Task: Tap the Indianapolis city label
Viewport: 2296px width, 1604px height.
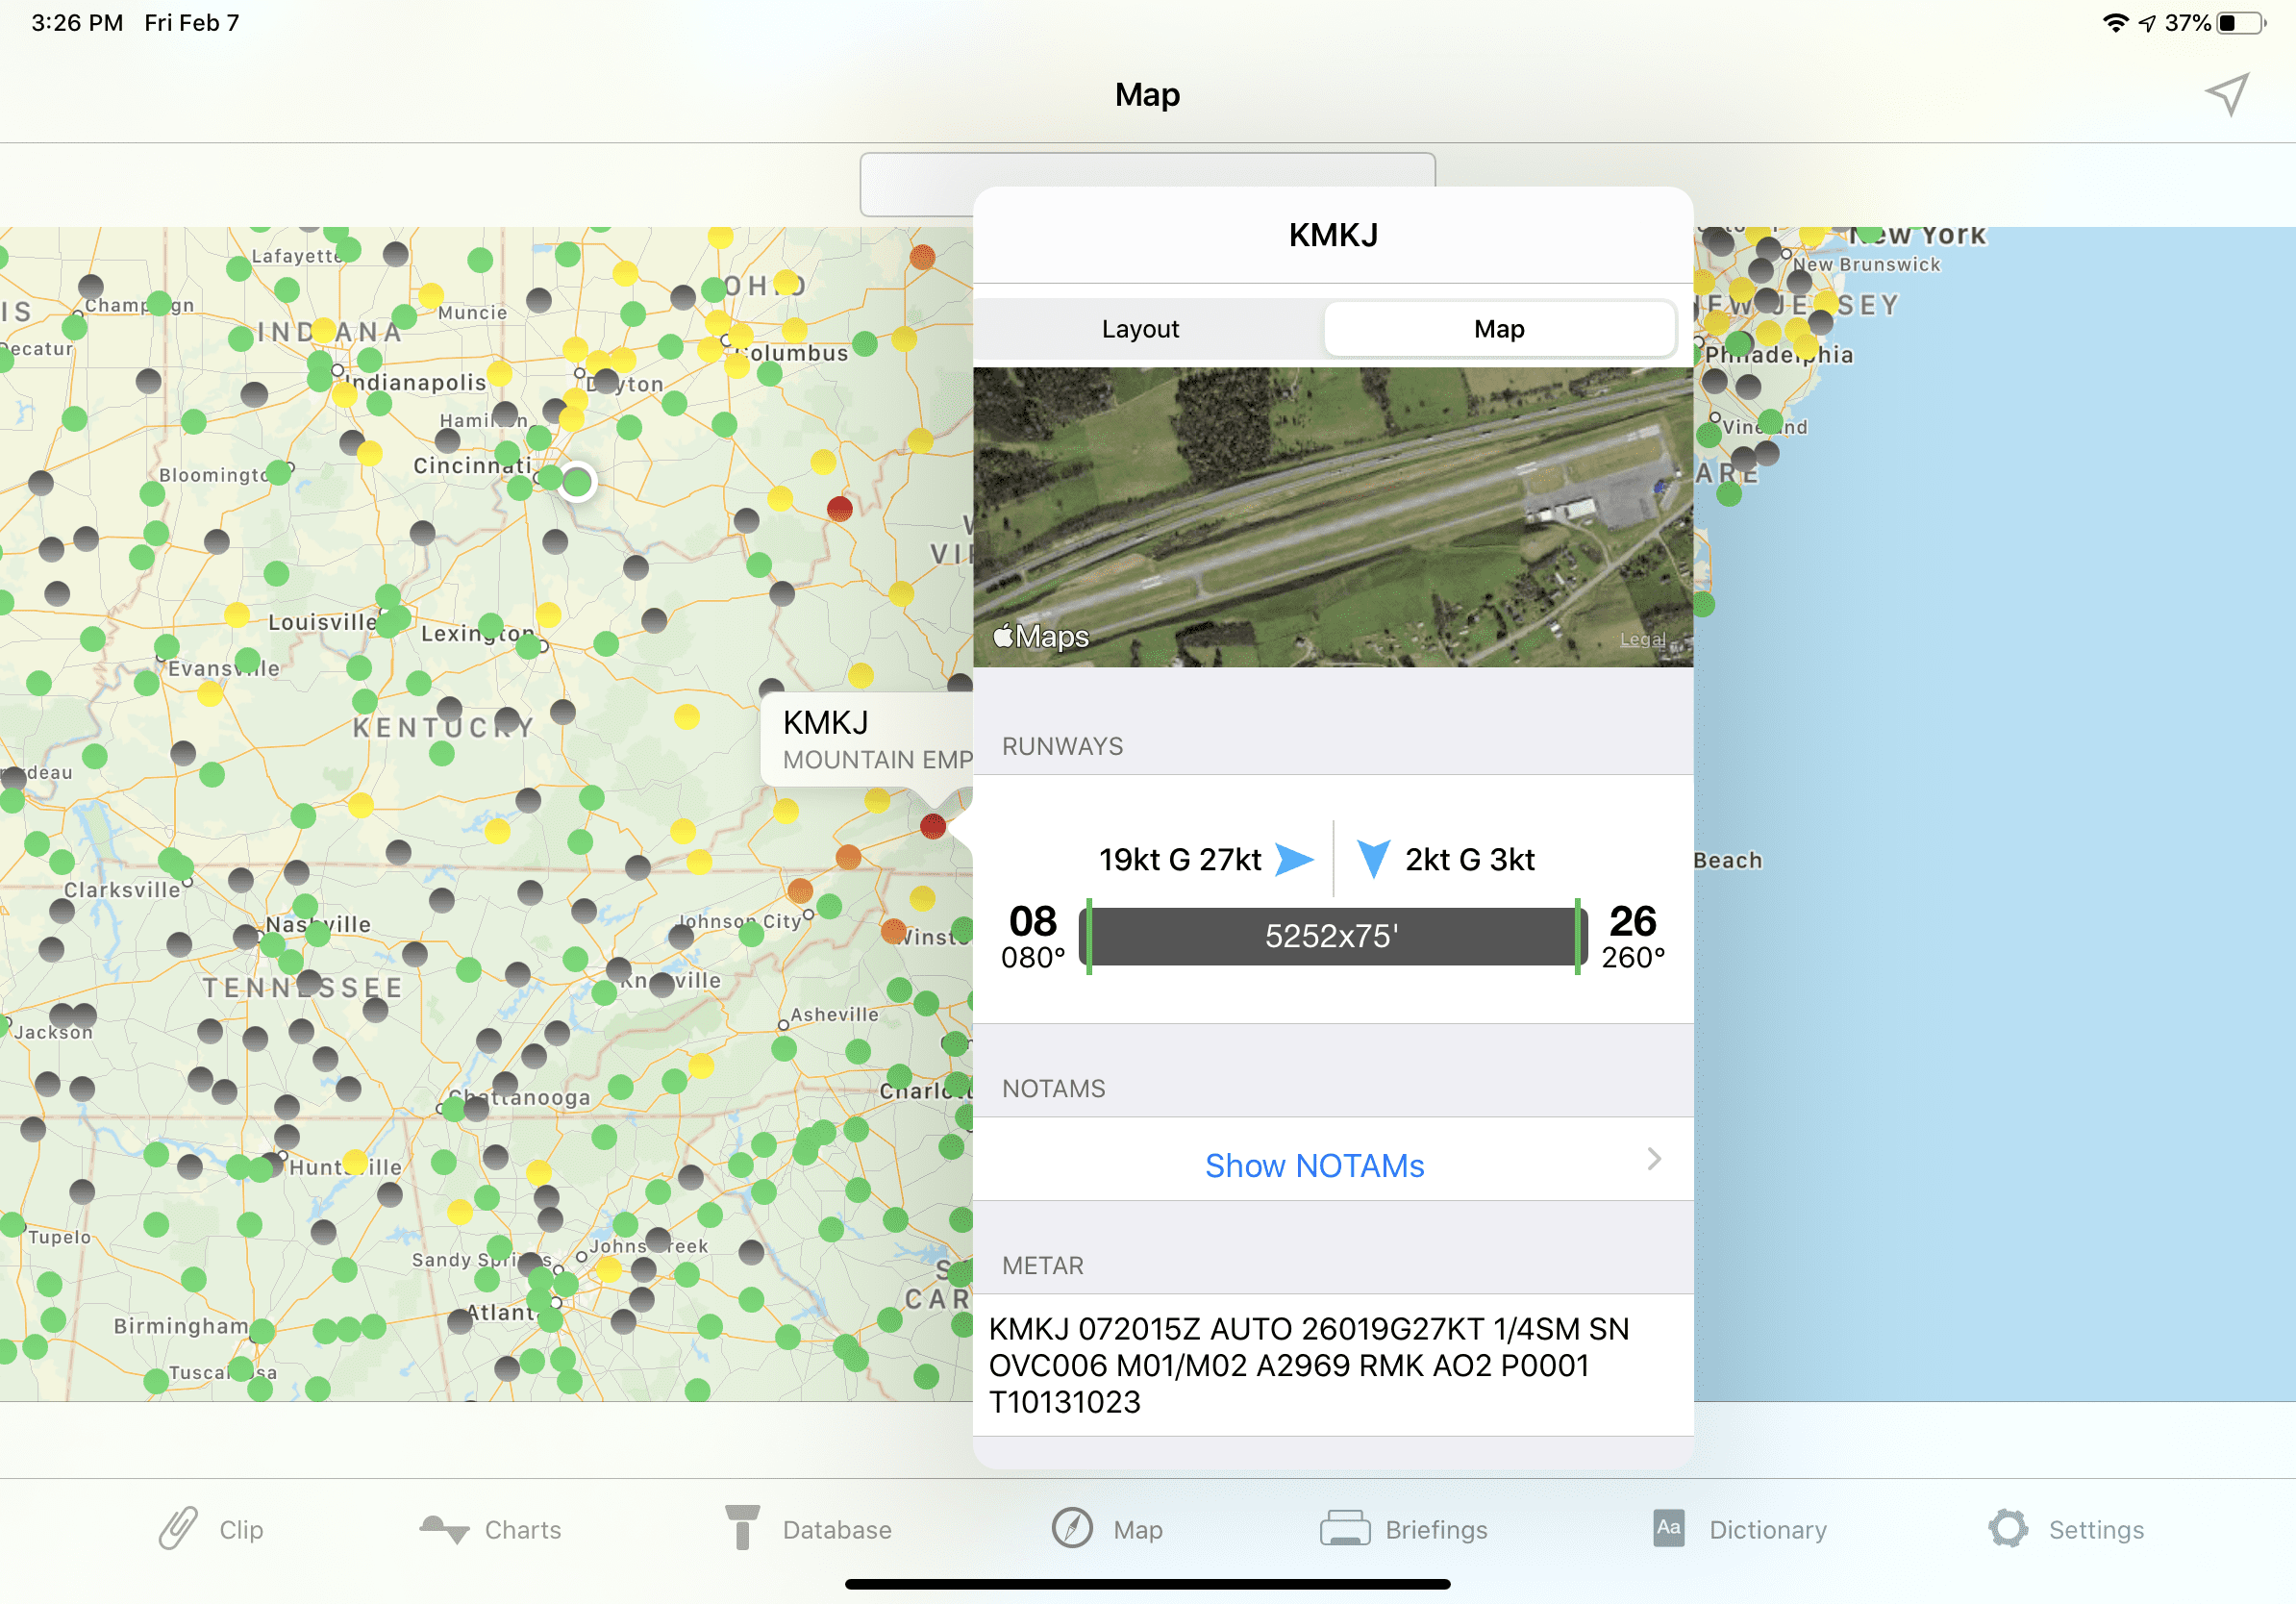Action: [x=416, y=383]
